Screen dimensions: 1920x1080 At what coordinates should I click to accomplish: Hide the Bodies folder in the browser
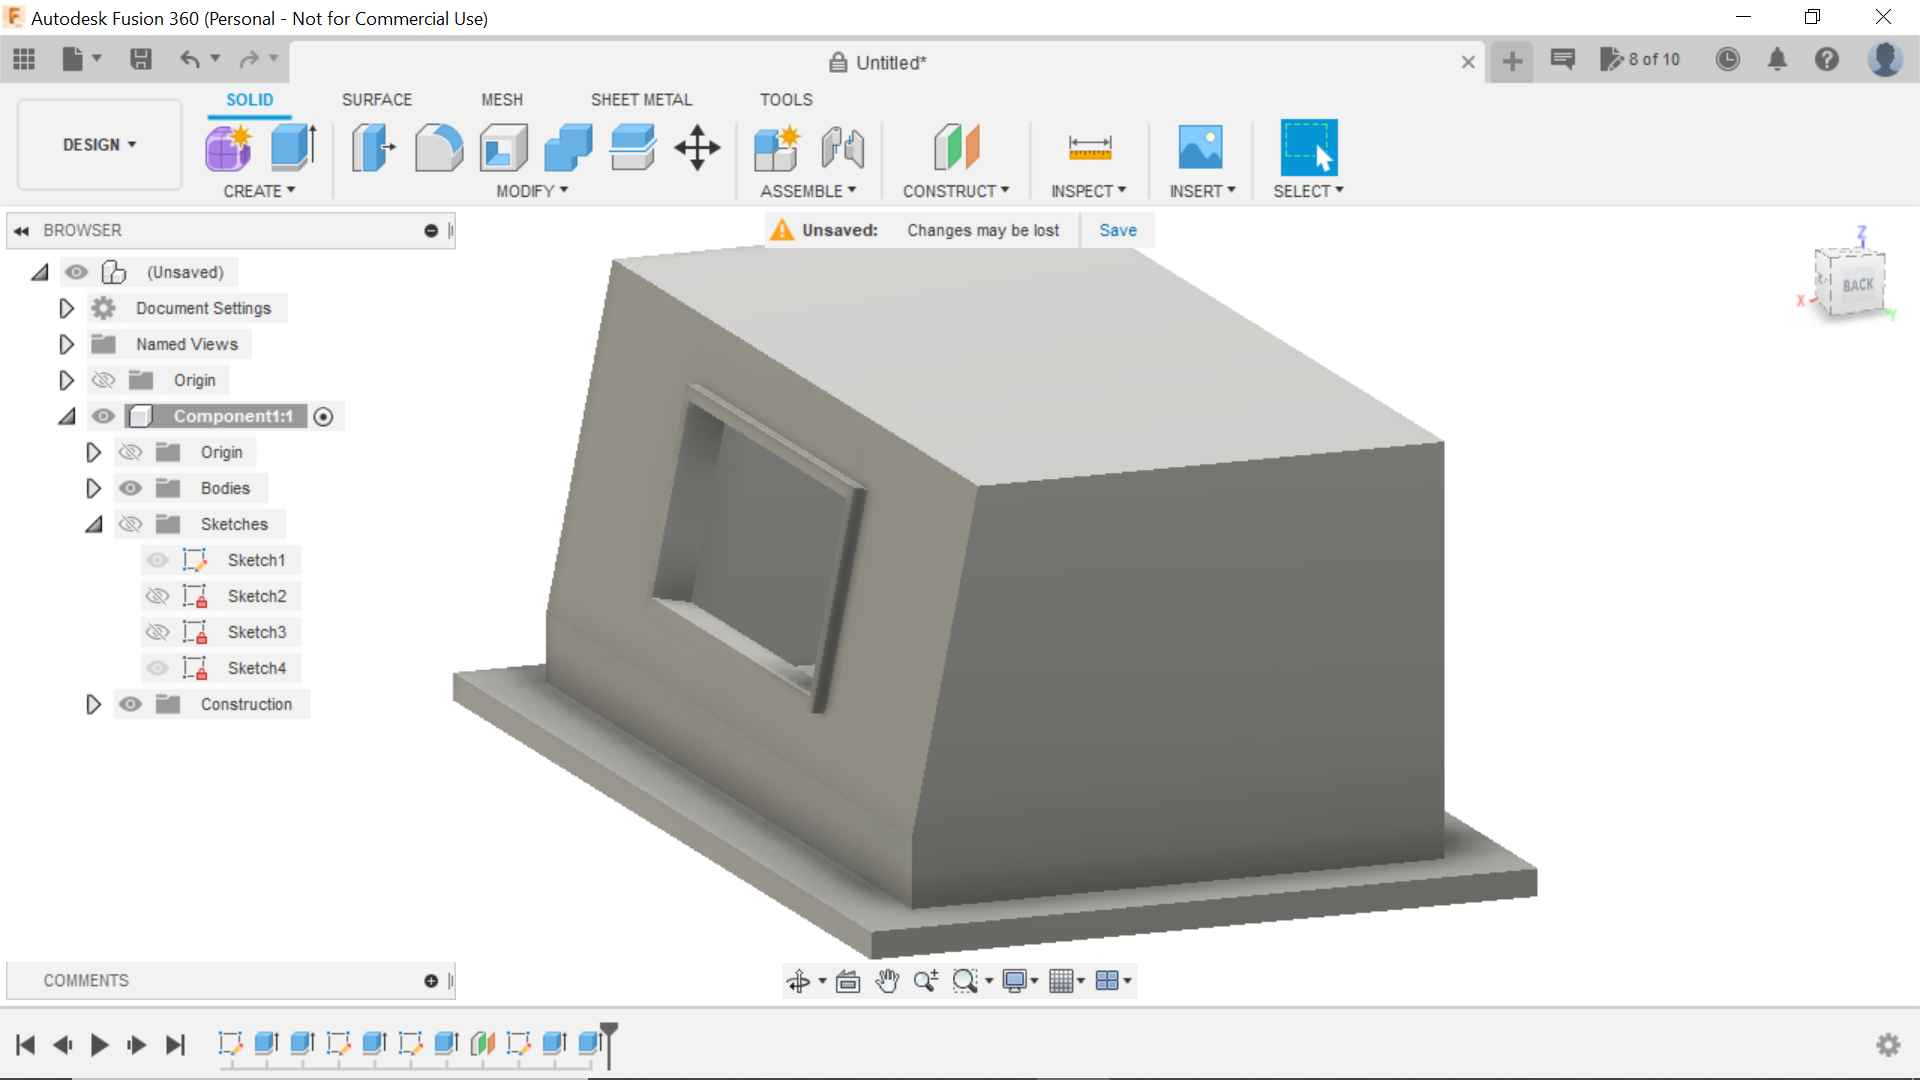(x=130, y=488)
